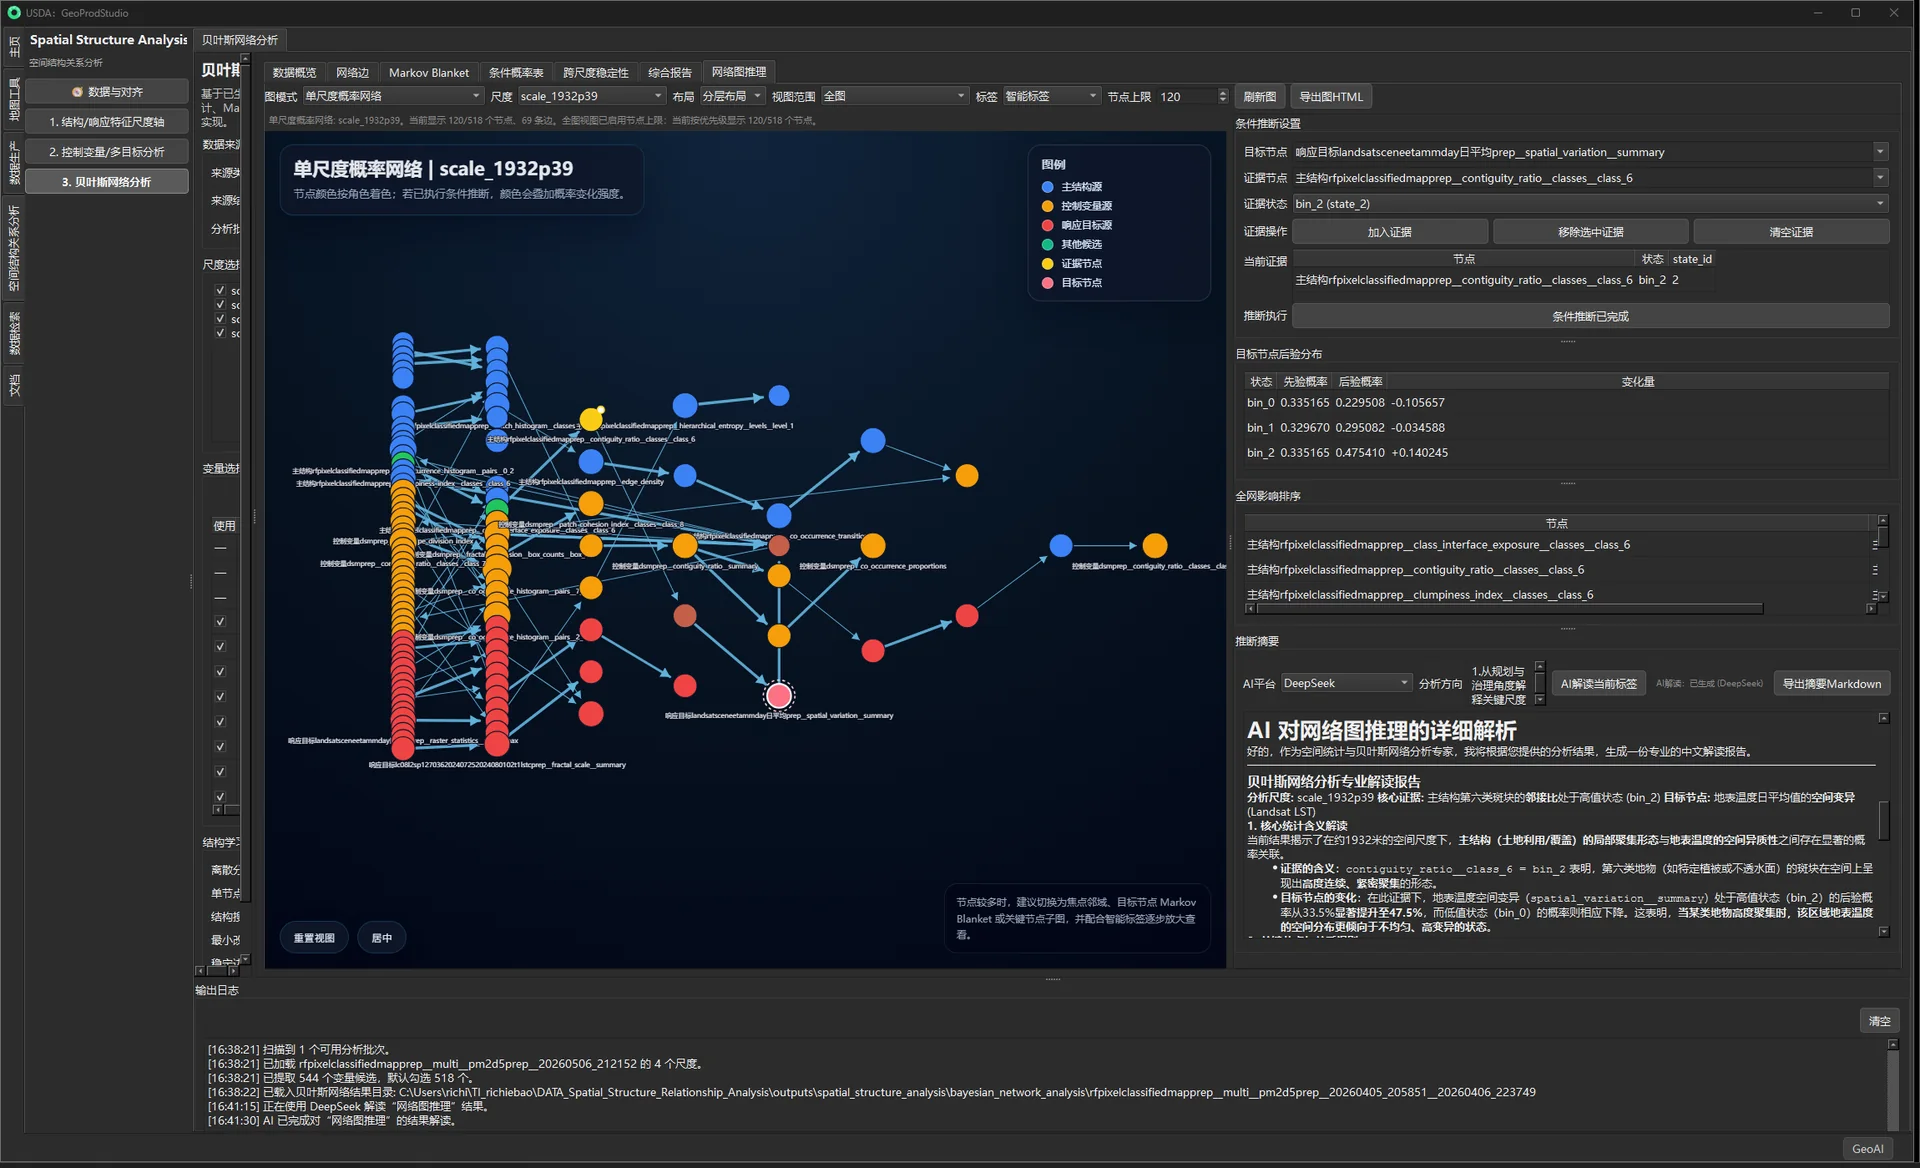Open the 综合报告 tab
This screenshot has height=1168, width=1920.
point(669,72)
